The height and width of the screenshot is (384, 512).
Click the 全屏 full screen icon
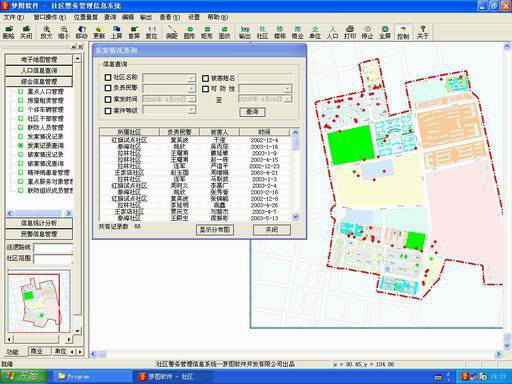click(385, 32)
